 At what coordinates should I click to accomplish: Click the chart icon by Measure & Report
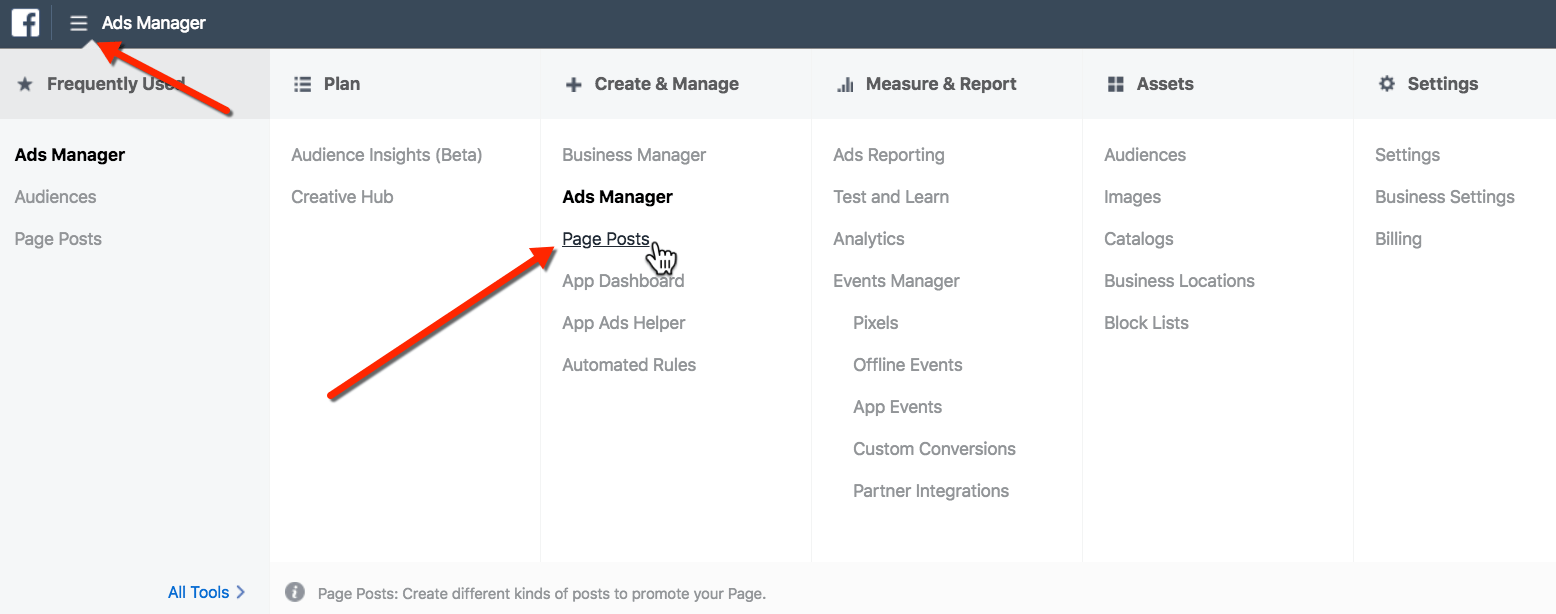pos(843,84)
